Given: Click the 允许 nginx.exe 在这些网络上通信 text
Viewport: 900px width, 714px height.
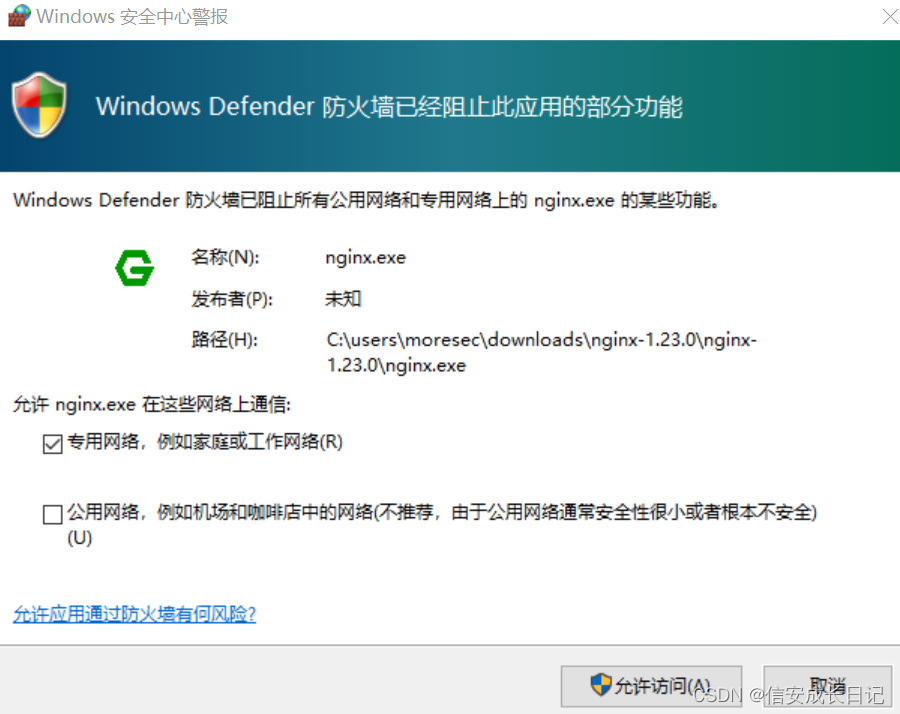Looking at the screenshot, I should click(x=152, y=405).
